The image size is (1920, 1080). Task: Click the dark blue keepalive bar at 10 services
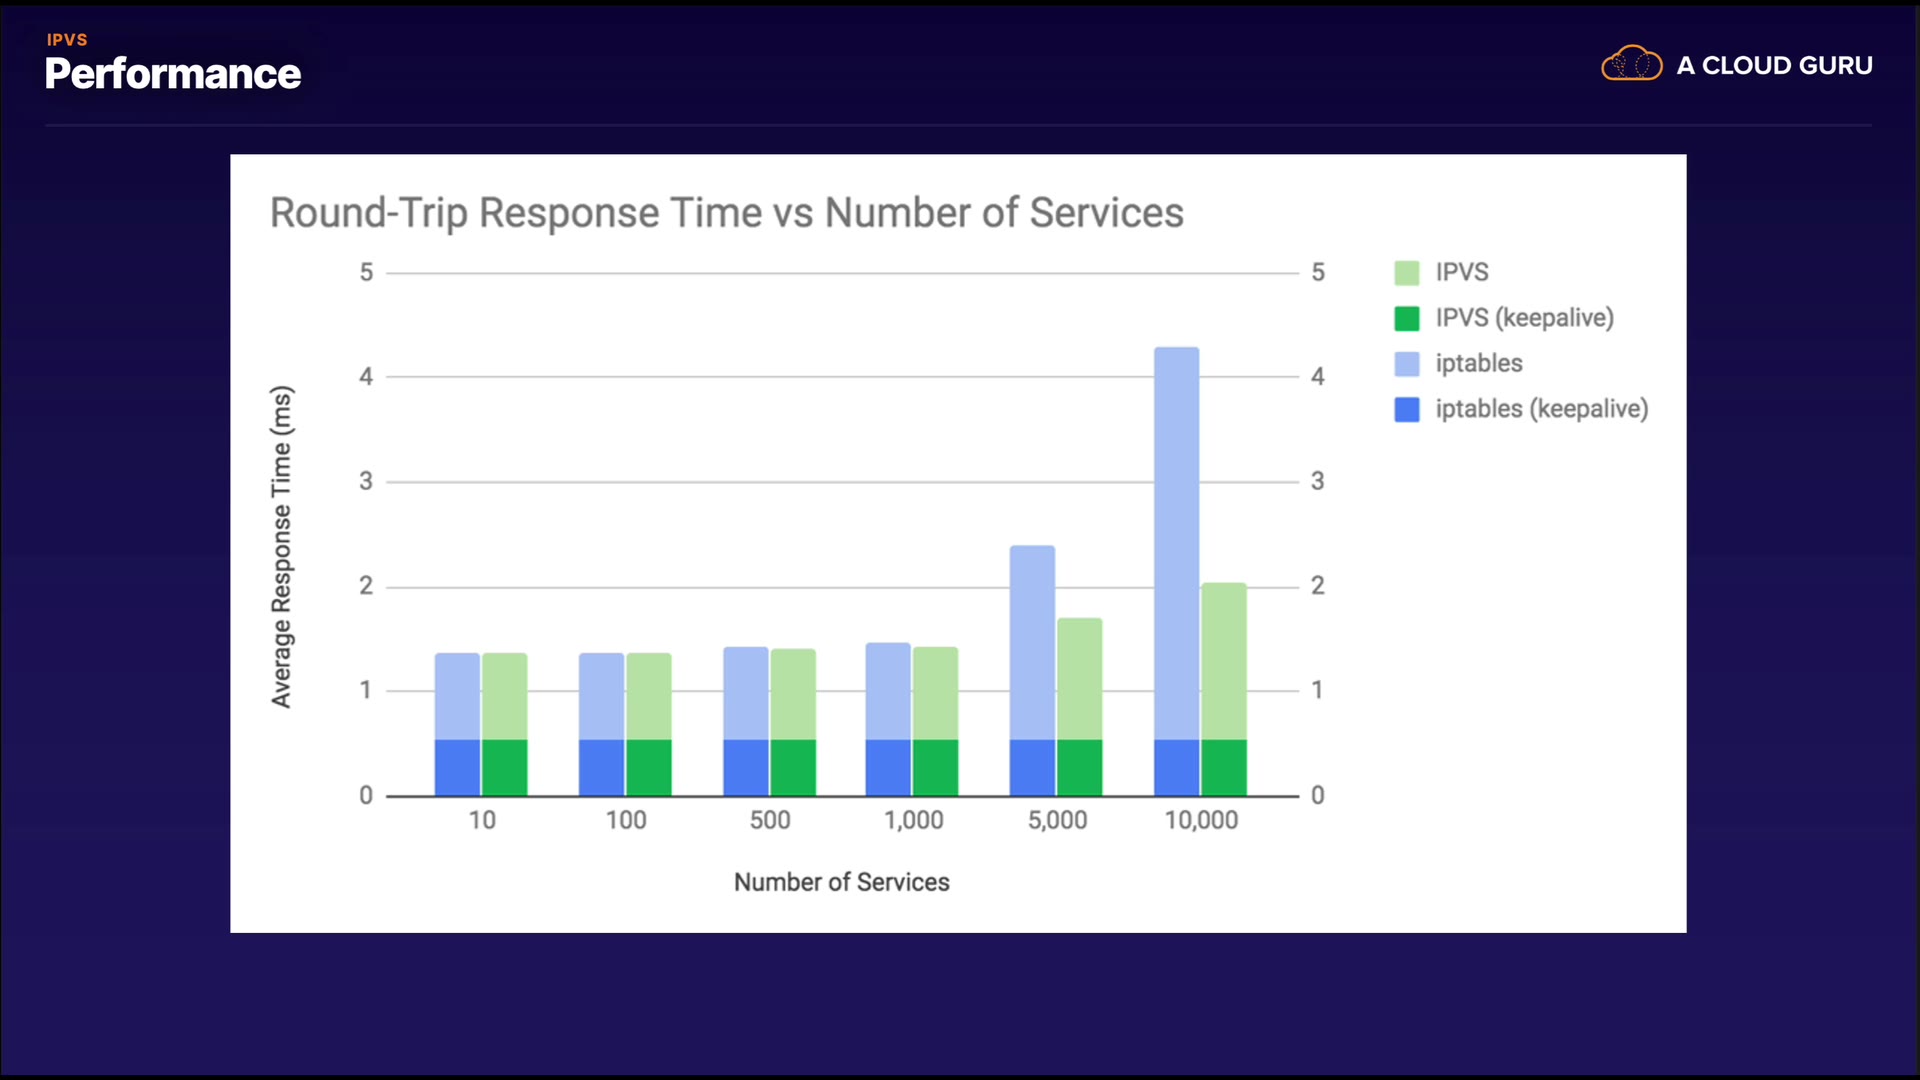tap(457, 767)
